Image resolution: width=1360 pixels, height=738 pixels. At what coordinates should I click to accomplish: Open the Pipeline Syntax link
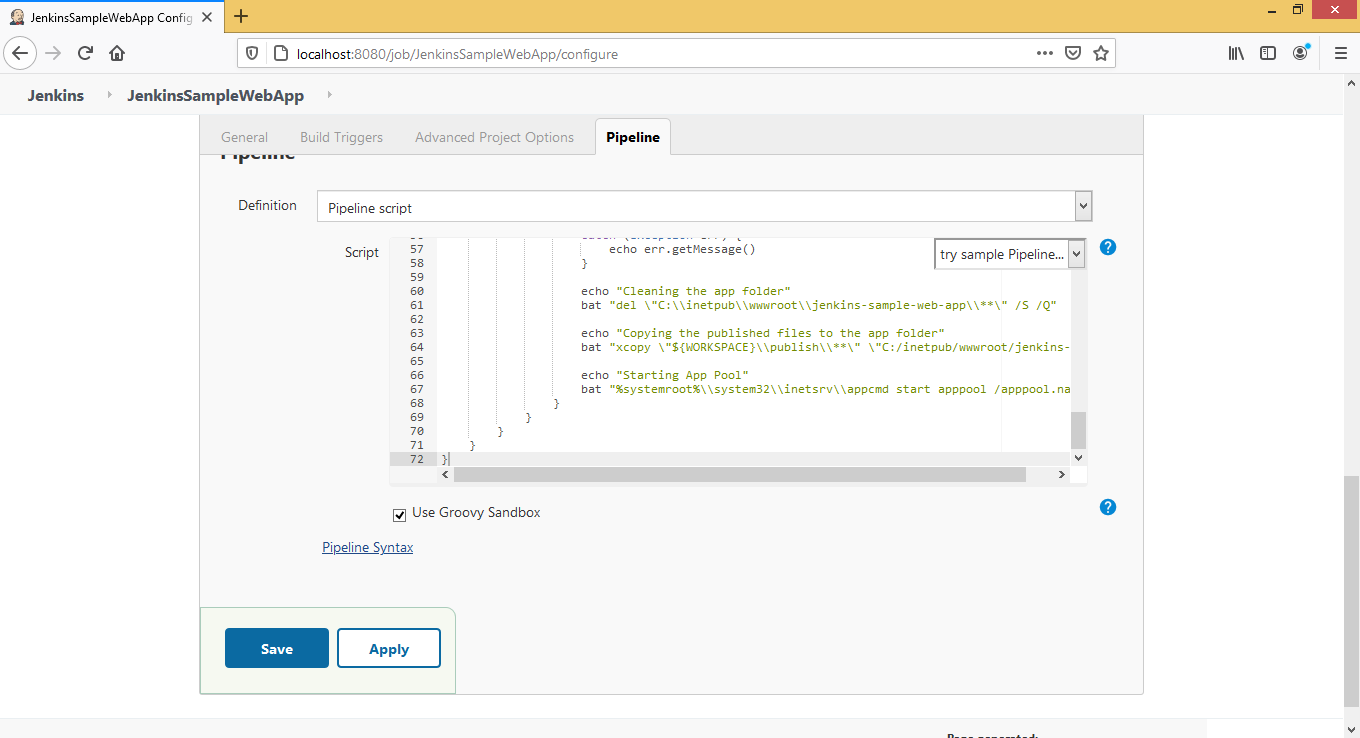click(x=367, y=547)
